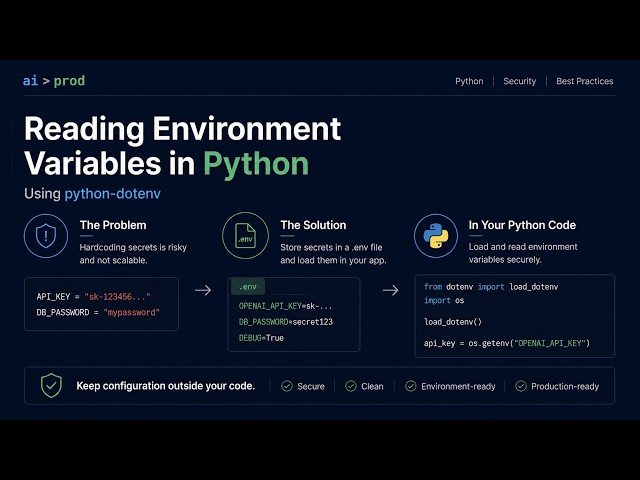Open the Python nav item
This screenshot has height=480, width=640.
coord(469,81)
